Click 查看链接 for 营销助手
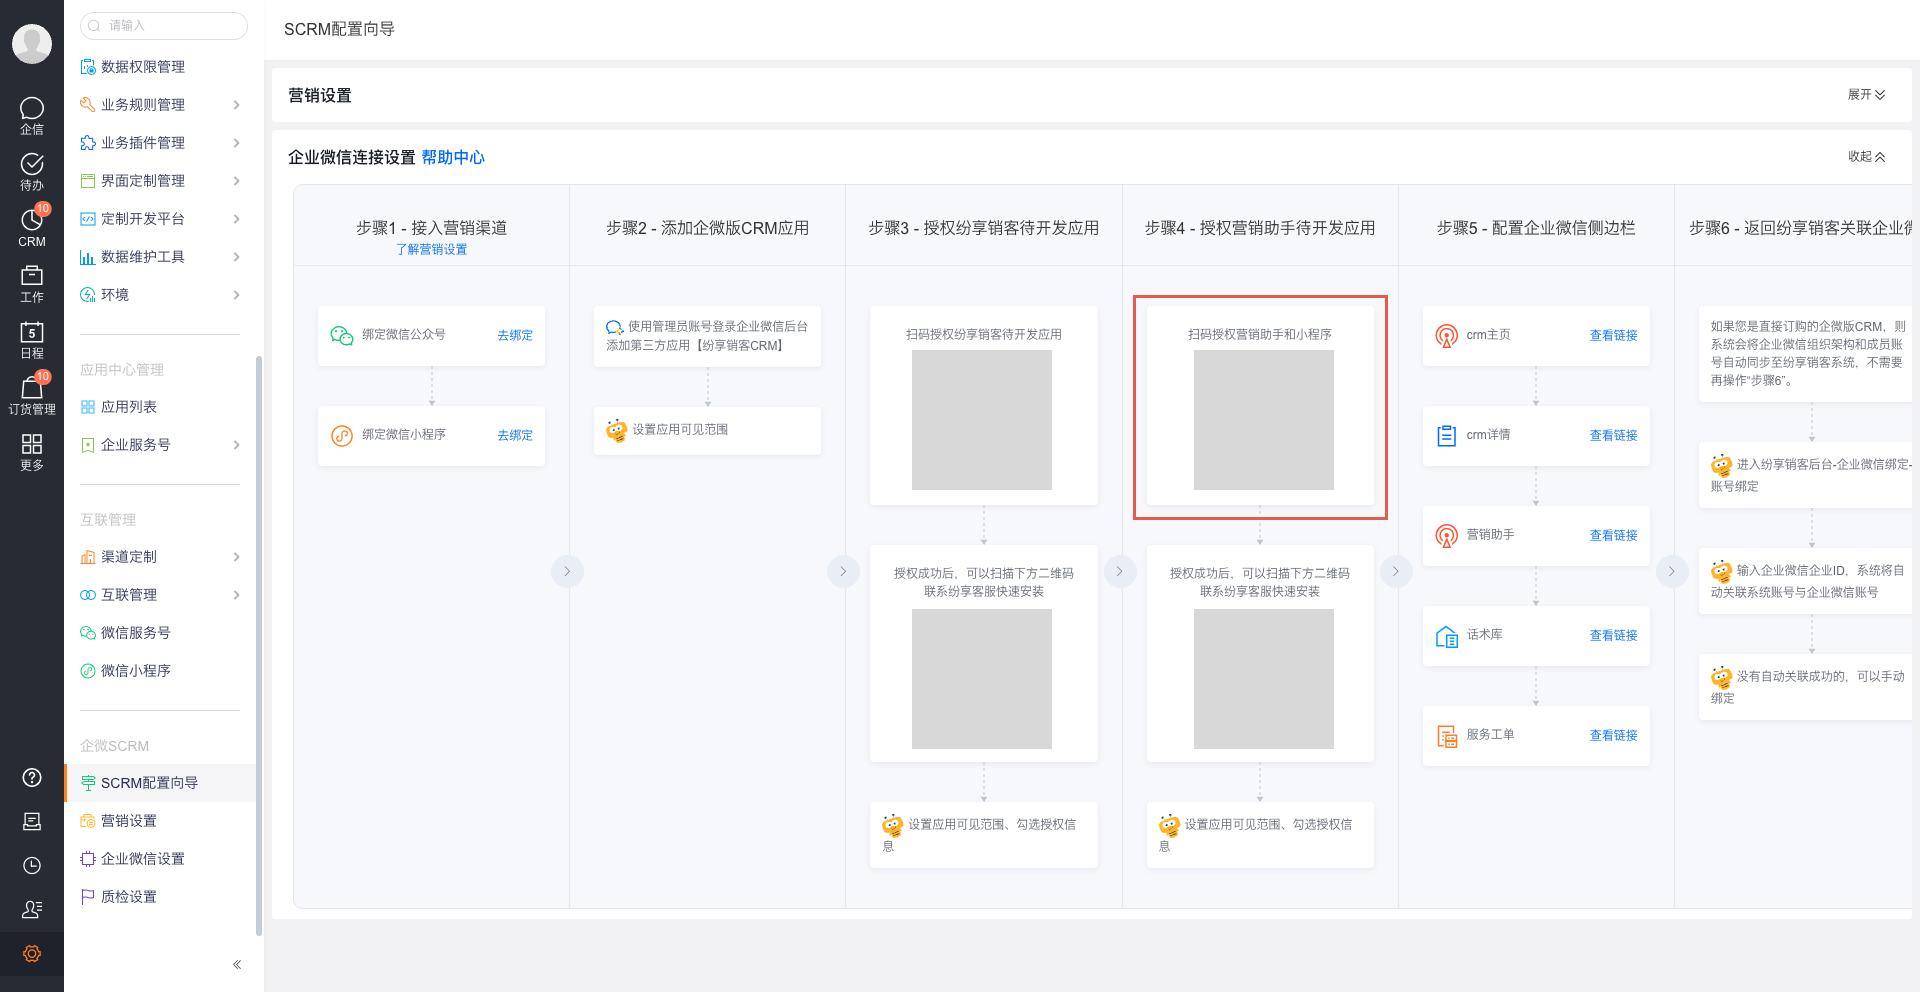This screenshot has height=992, width=1920. (1613, 536)
